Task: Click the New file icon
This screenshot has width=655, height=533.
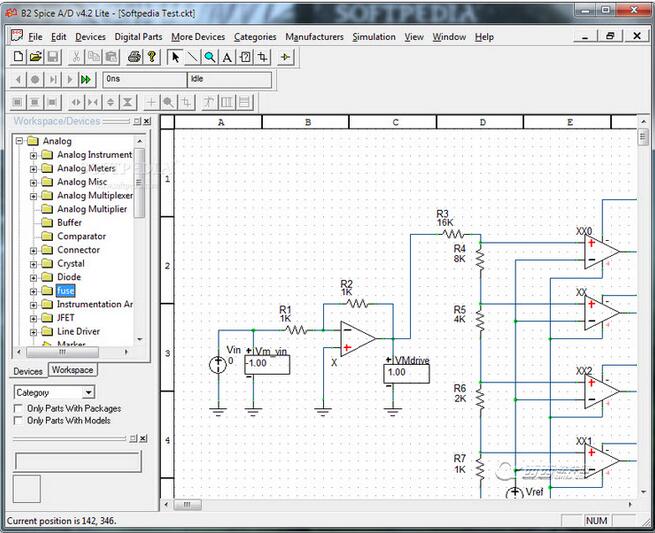Action: click(x=17, y=57)
